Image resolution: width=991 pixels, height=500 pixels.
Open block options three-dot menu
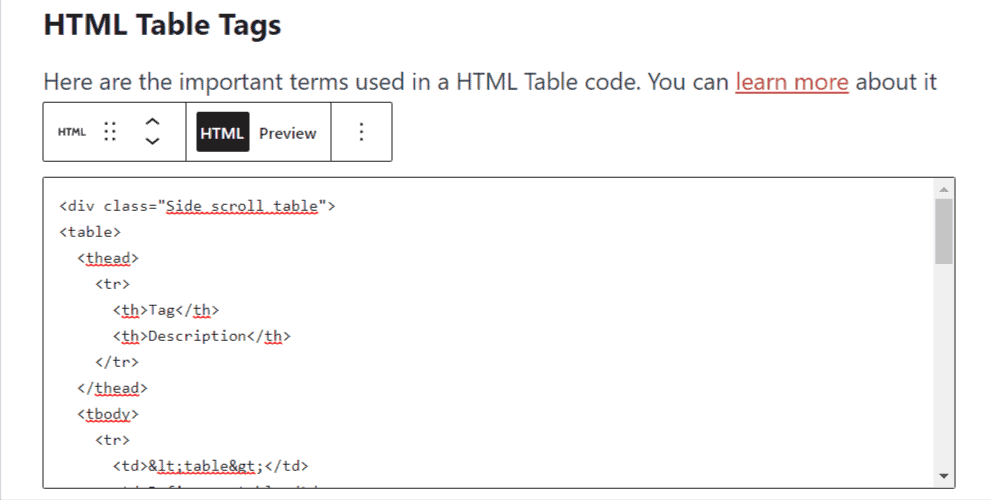[x=361, y=131]
